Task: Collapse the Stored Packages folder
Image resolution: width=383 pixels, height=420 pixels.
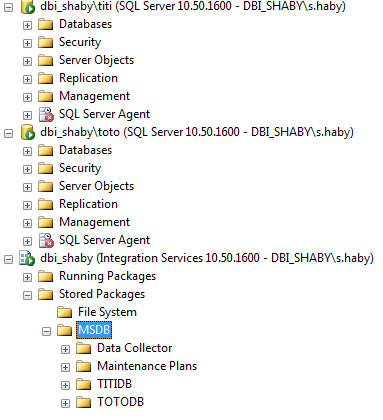Action: pos(27,296)
